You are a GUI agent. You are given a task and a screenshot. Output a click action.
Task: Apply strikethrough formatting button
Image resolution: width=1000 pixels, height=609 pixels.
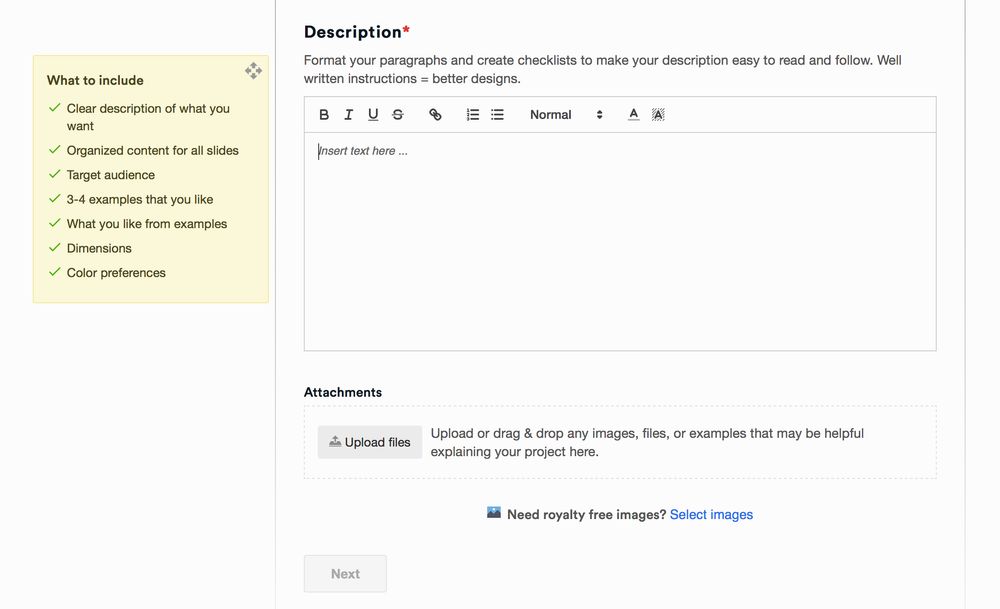coord(398,115)
